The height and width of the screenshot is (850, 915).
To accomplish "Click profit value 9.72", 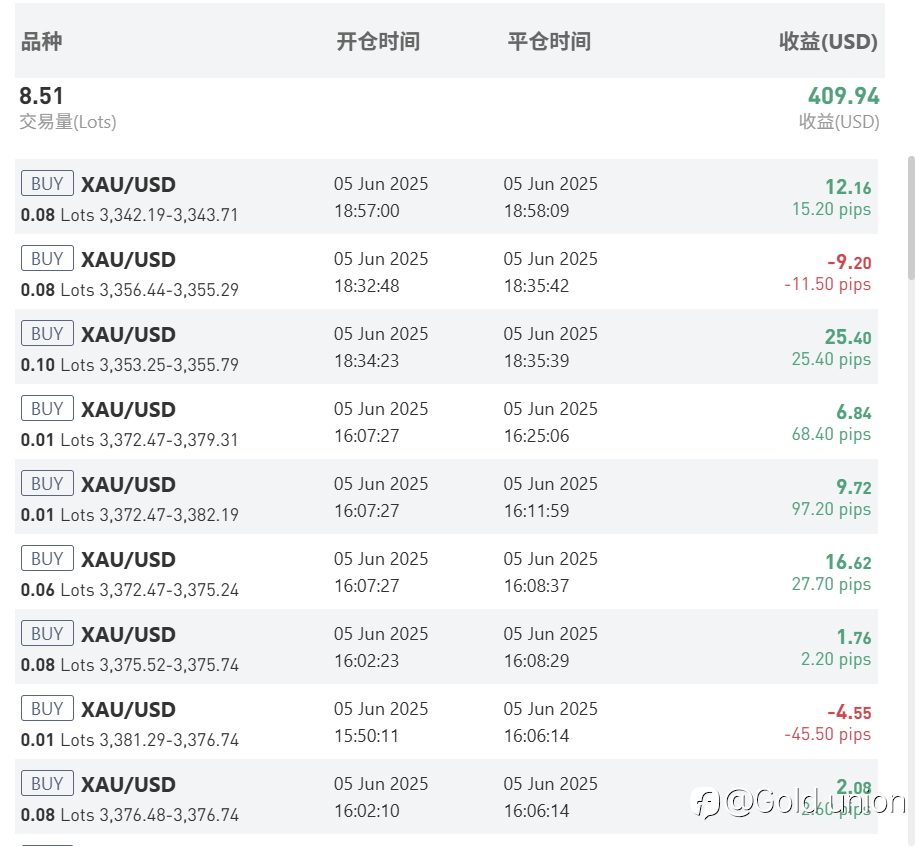I will 854,487.
